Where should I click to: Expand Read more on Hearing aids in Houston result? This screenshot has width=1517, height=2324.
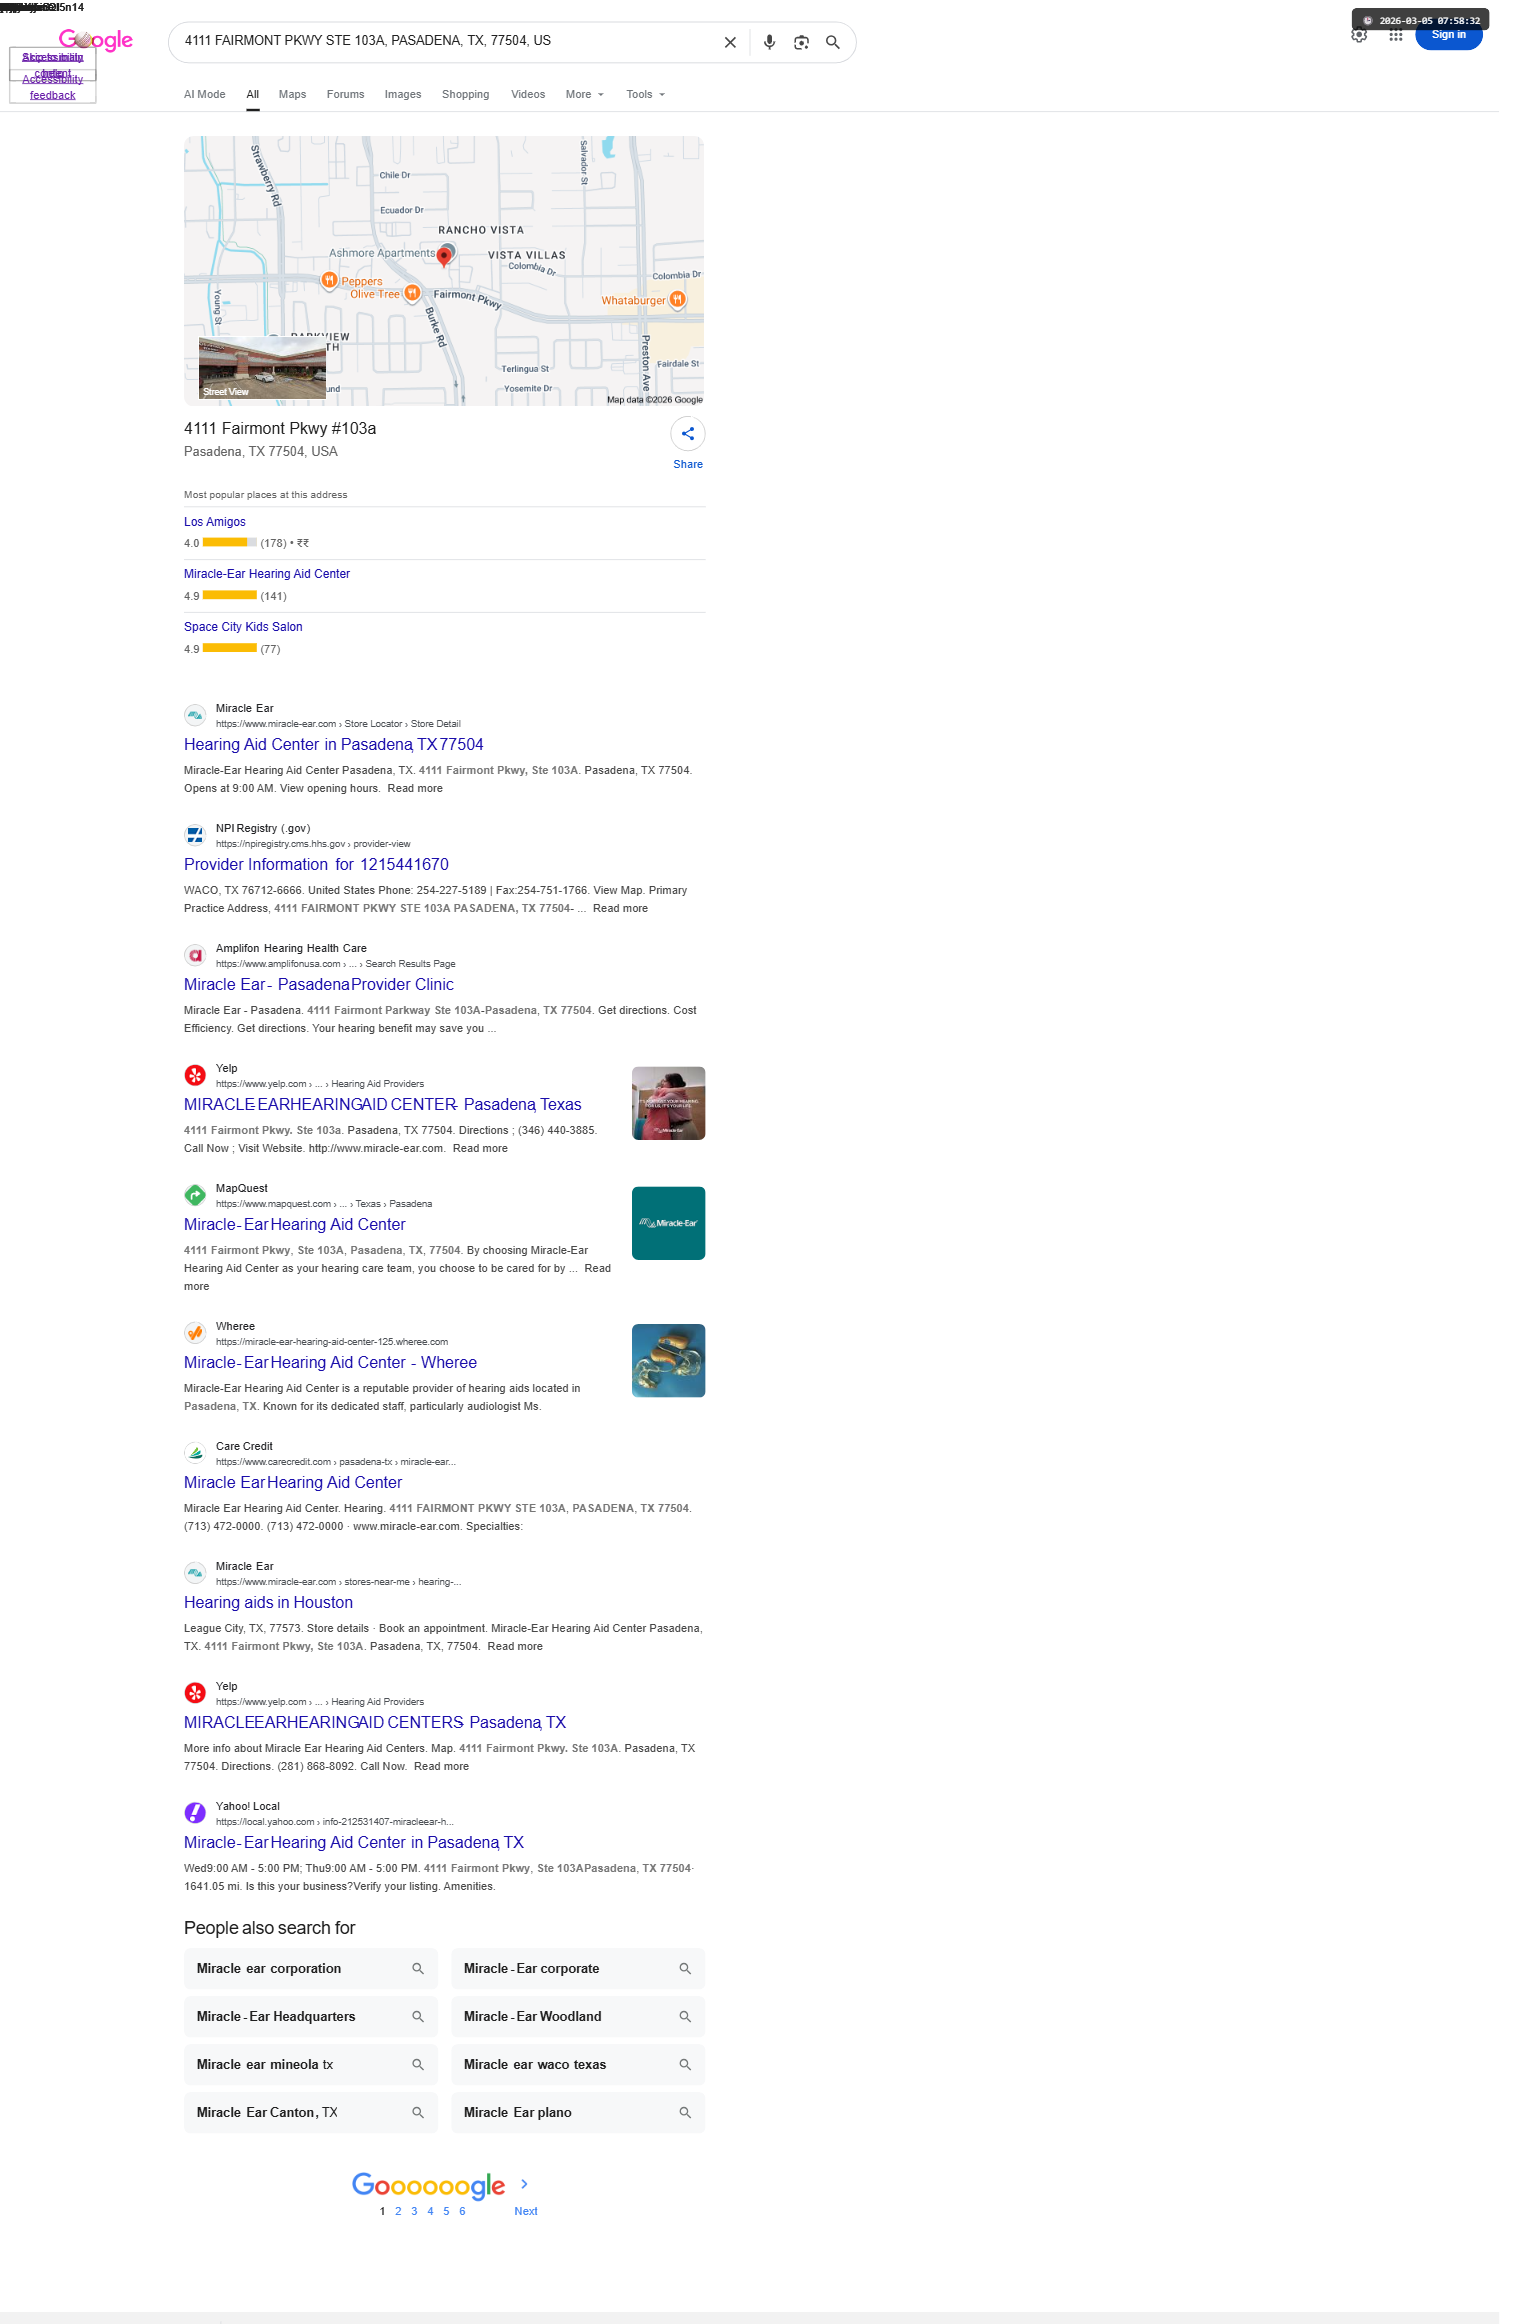click(515, 1646)
